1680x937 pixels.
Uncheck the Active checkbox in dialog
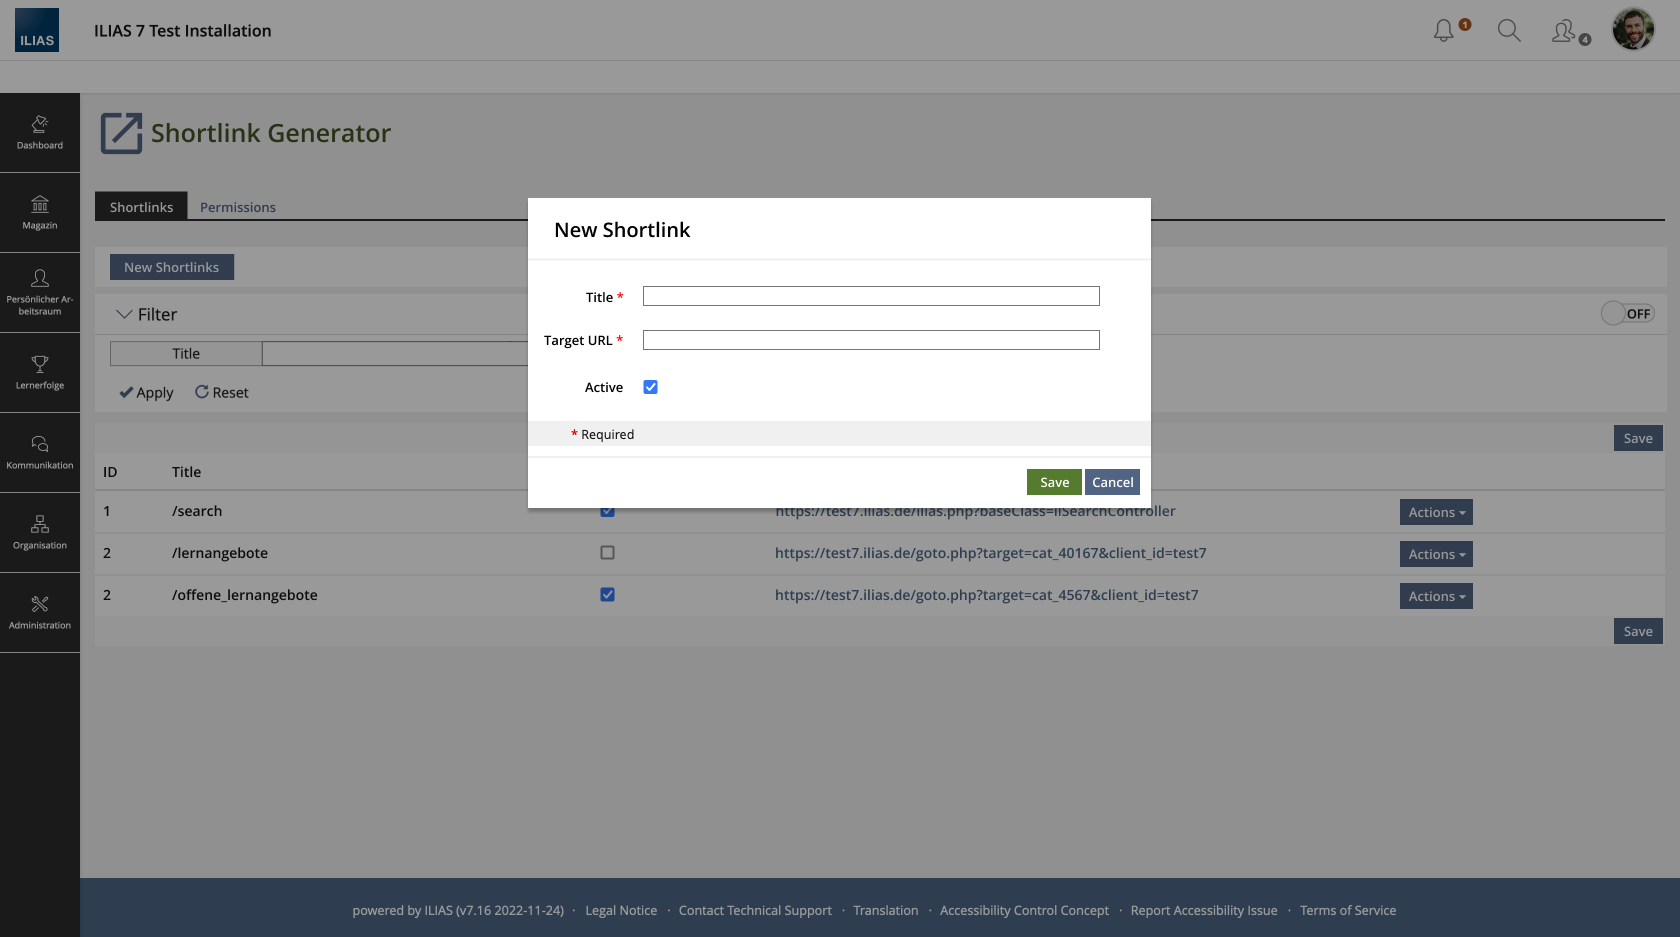tap(650, 387)
